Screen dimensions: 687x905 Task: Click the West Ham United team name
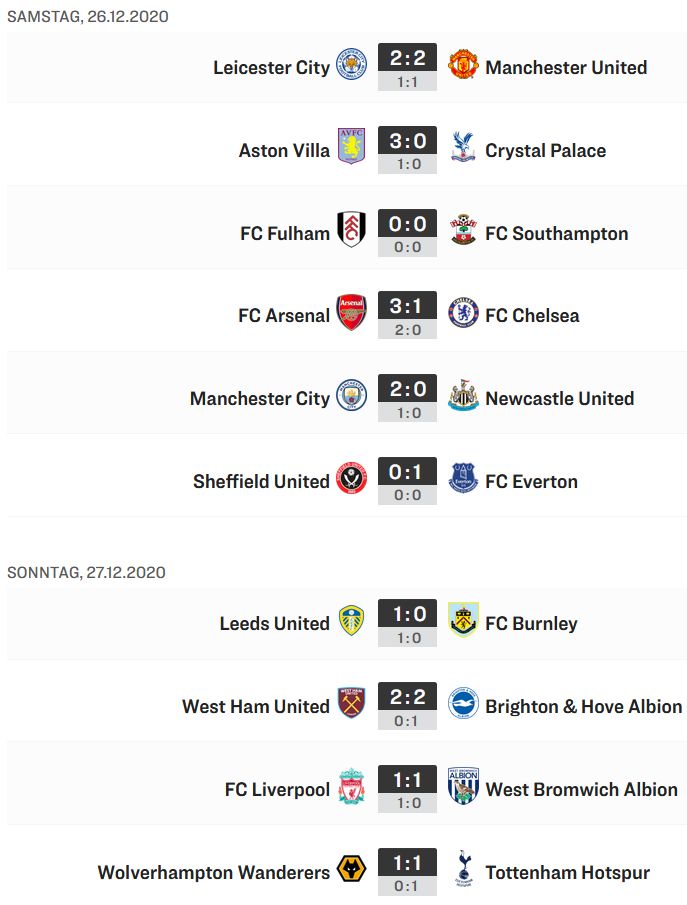click(256, 706)
